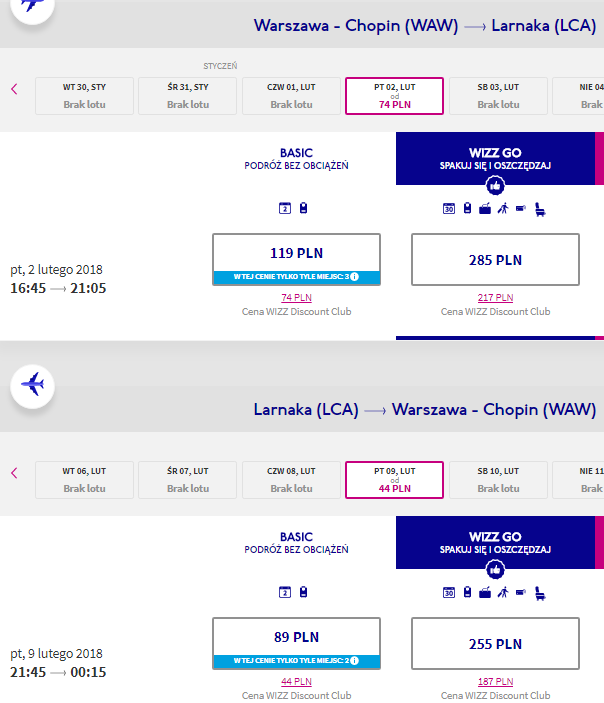Click check-in icon under return WIZZ GO
This screenshot has width=604, height=703.
click(x=521, y=592)
